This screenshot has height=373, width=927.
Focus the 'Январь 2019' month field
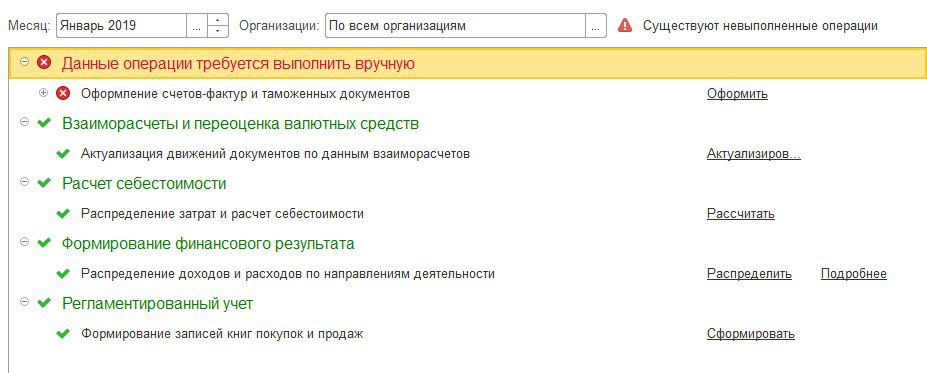(x=122, y=26)
